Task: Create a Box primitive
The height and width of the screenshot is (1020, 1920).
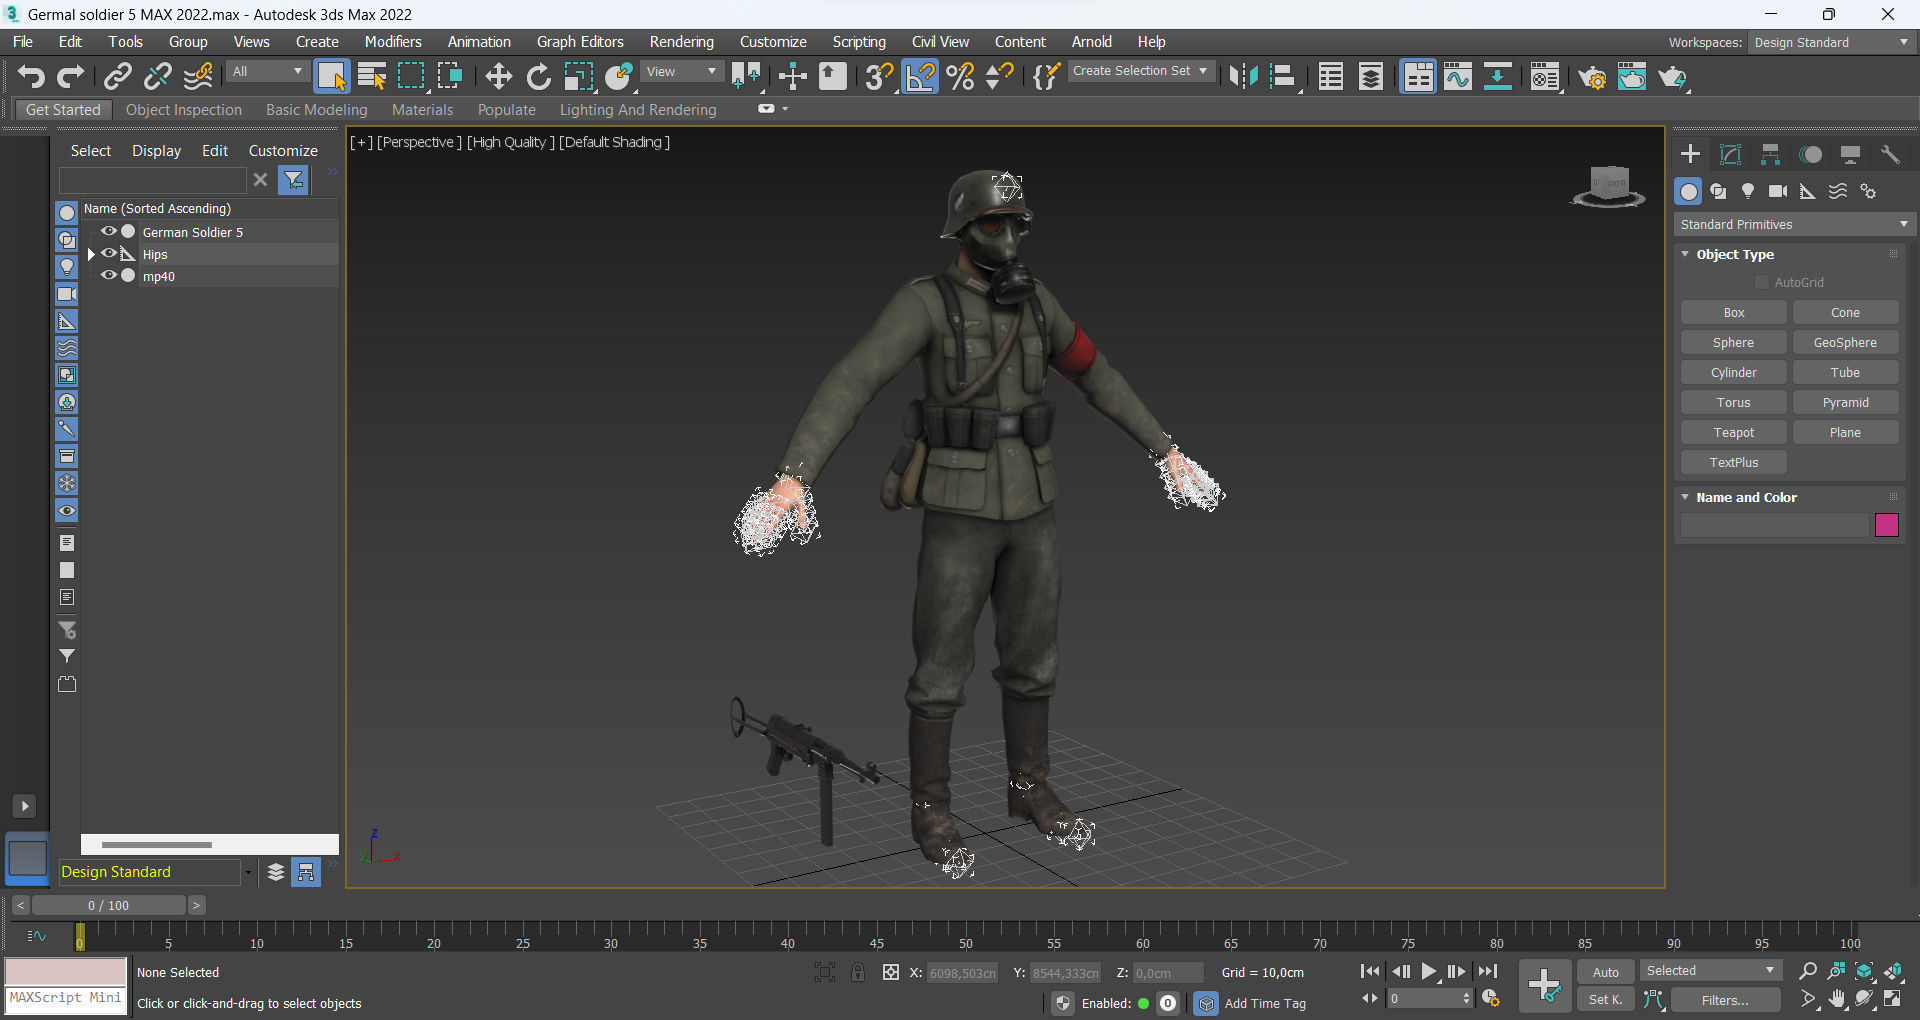Action: tap(1734, 313)
